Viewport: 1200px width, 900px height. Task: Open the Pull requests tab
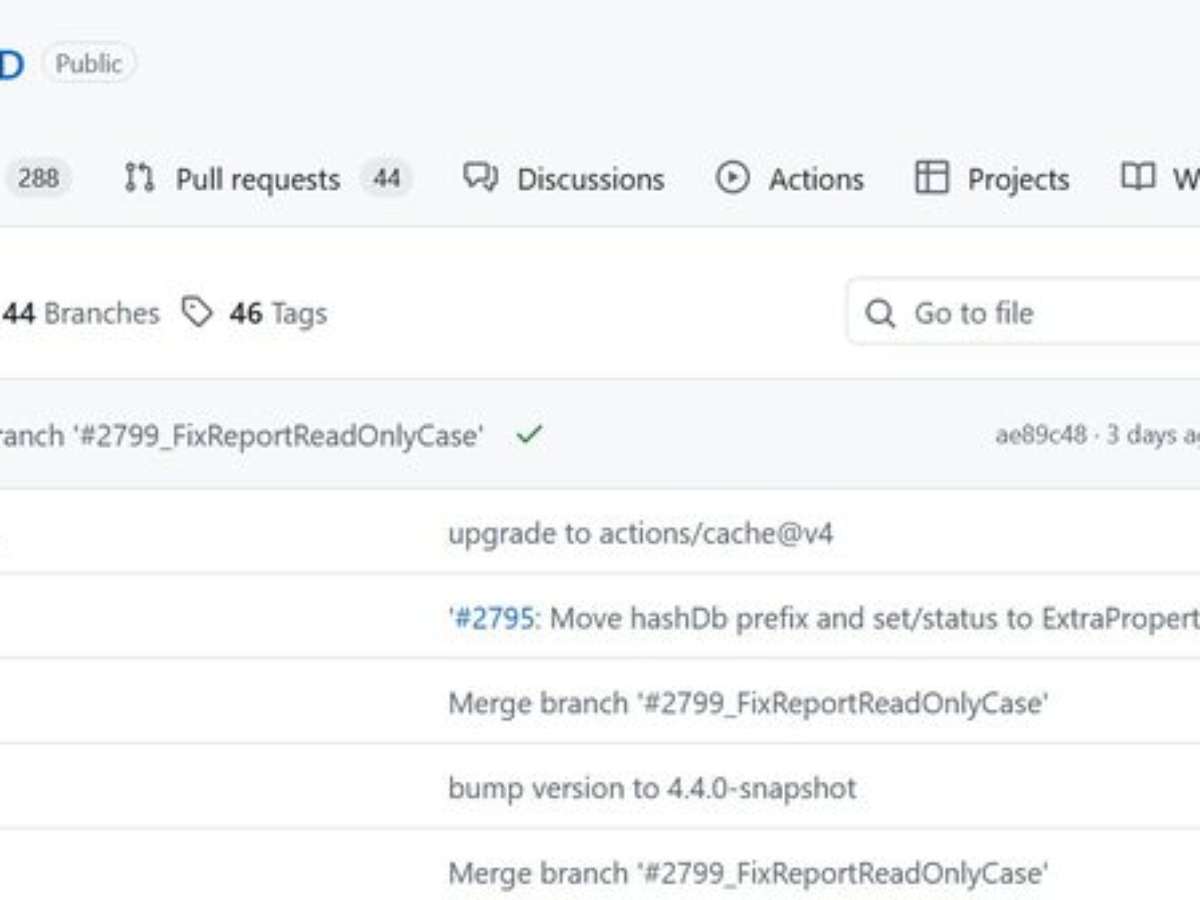coord(258,180)
